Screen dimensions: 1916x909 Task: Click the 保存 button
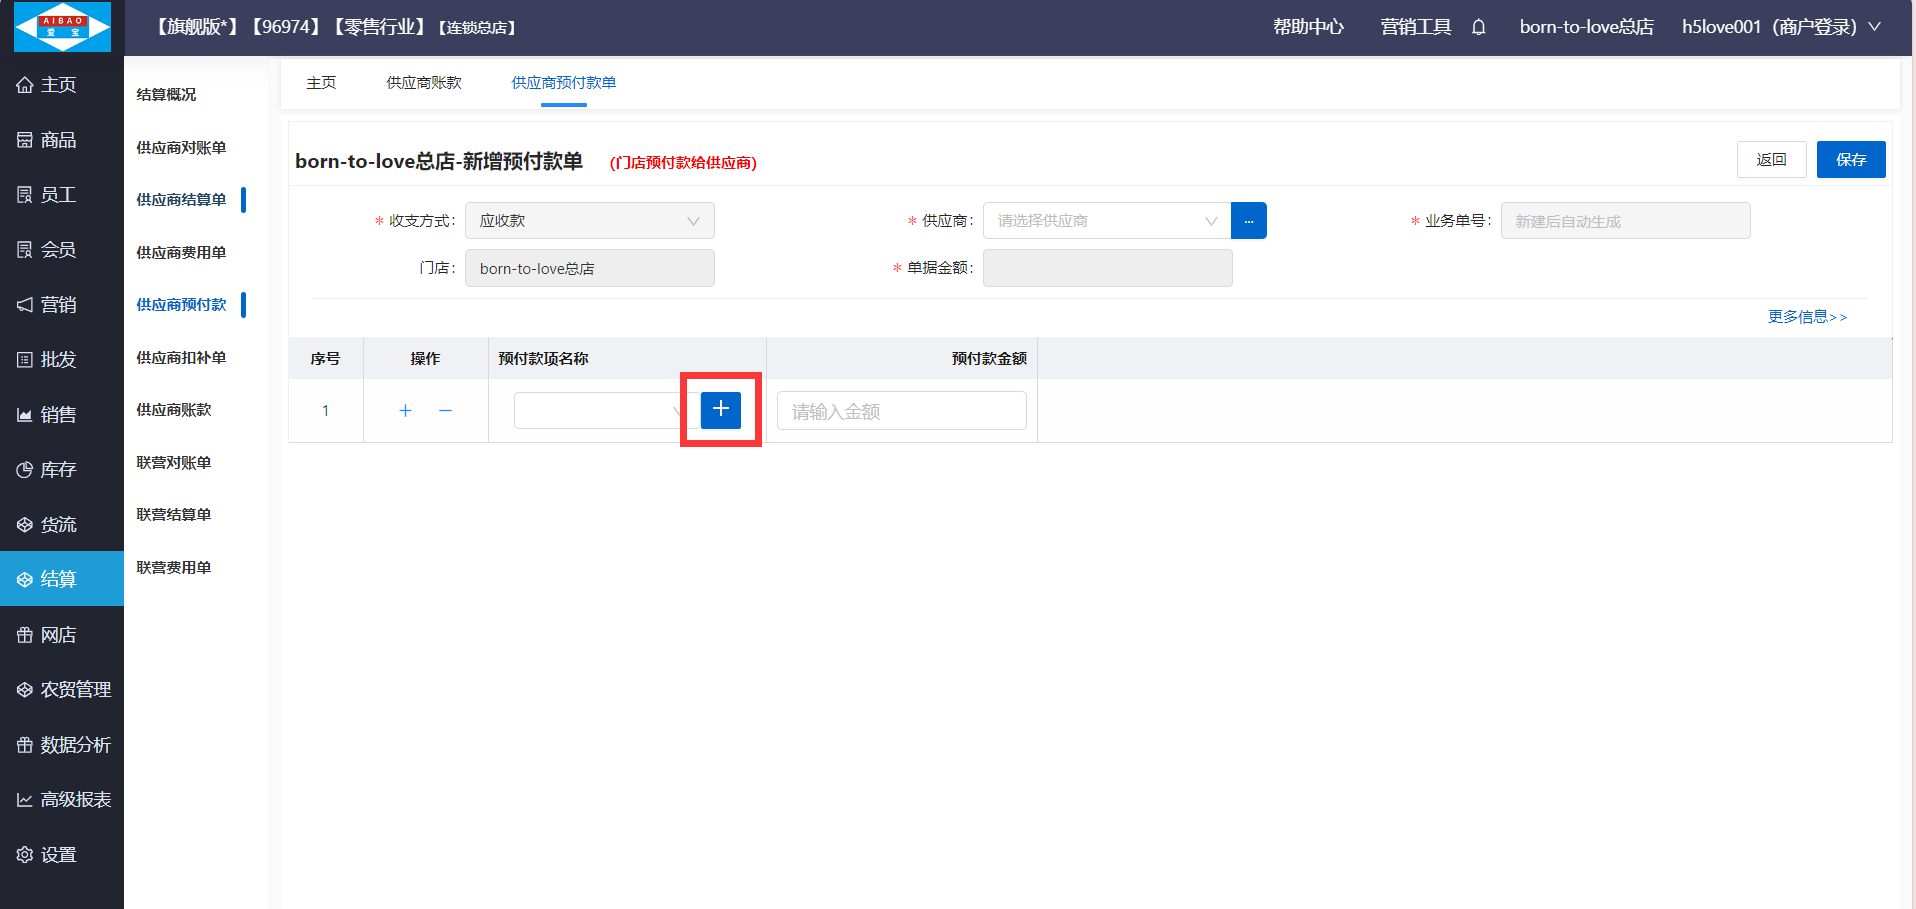[x=1850, y=160]
